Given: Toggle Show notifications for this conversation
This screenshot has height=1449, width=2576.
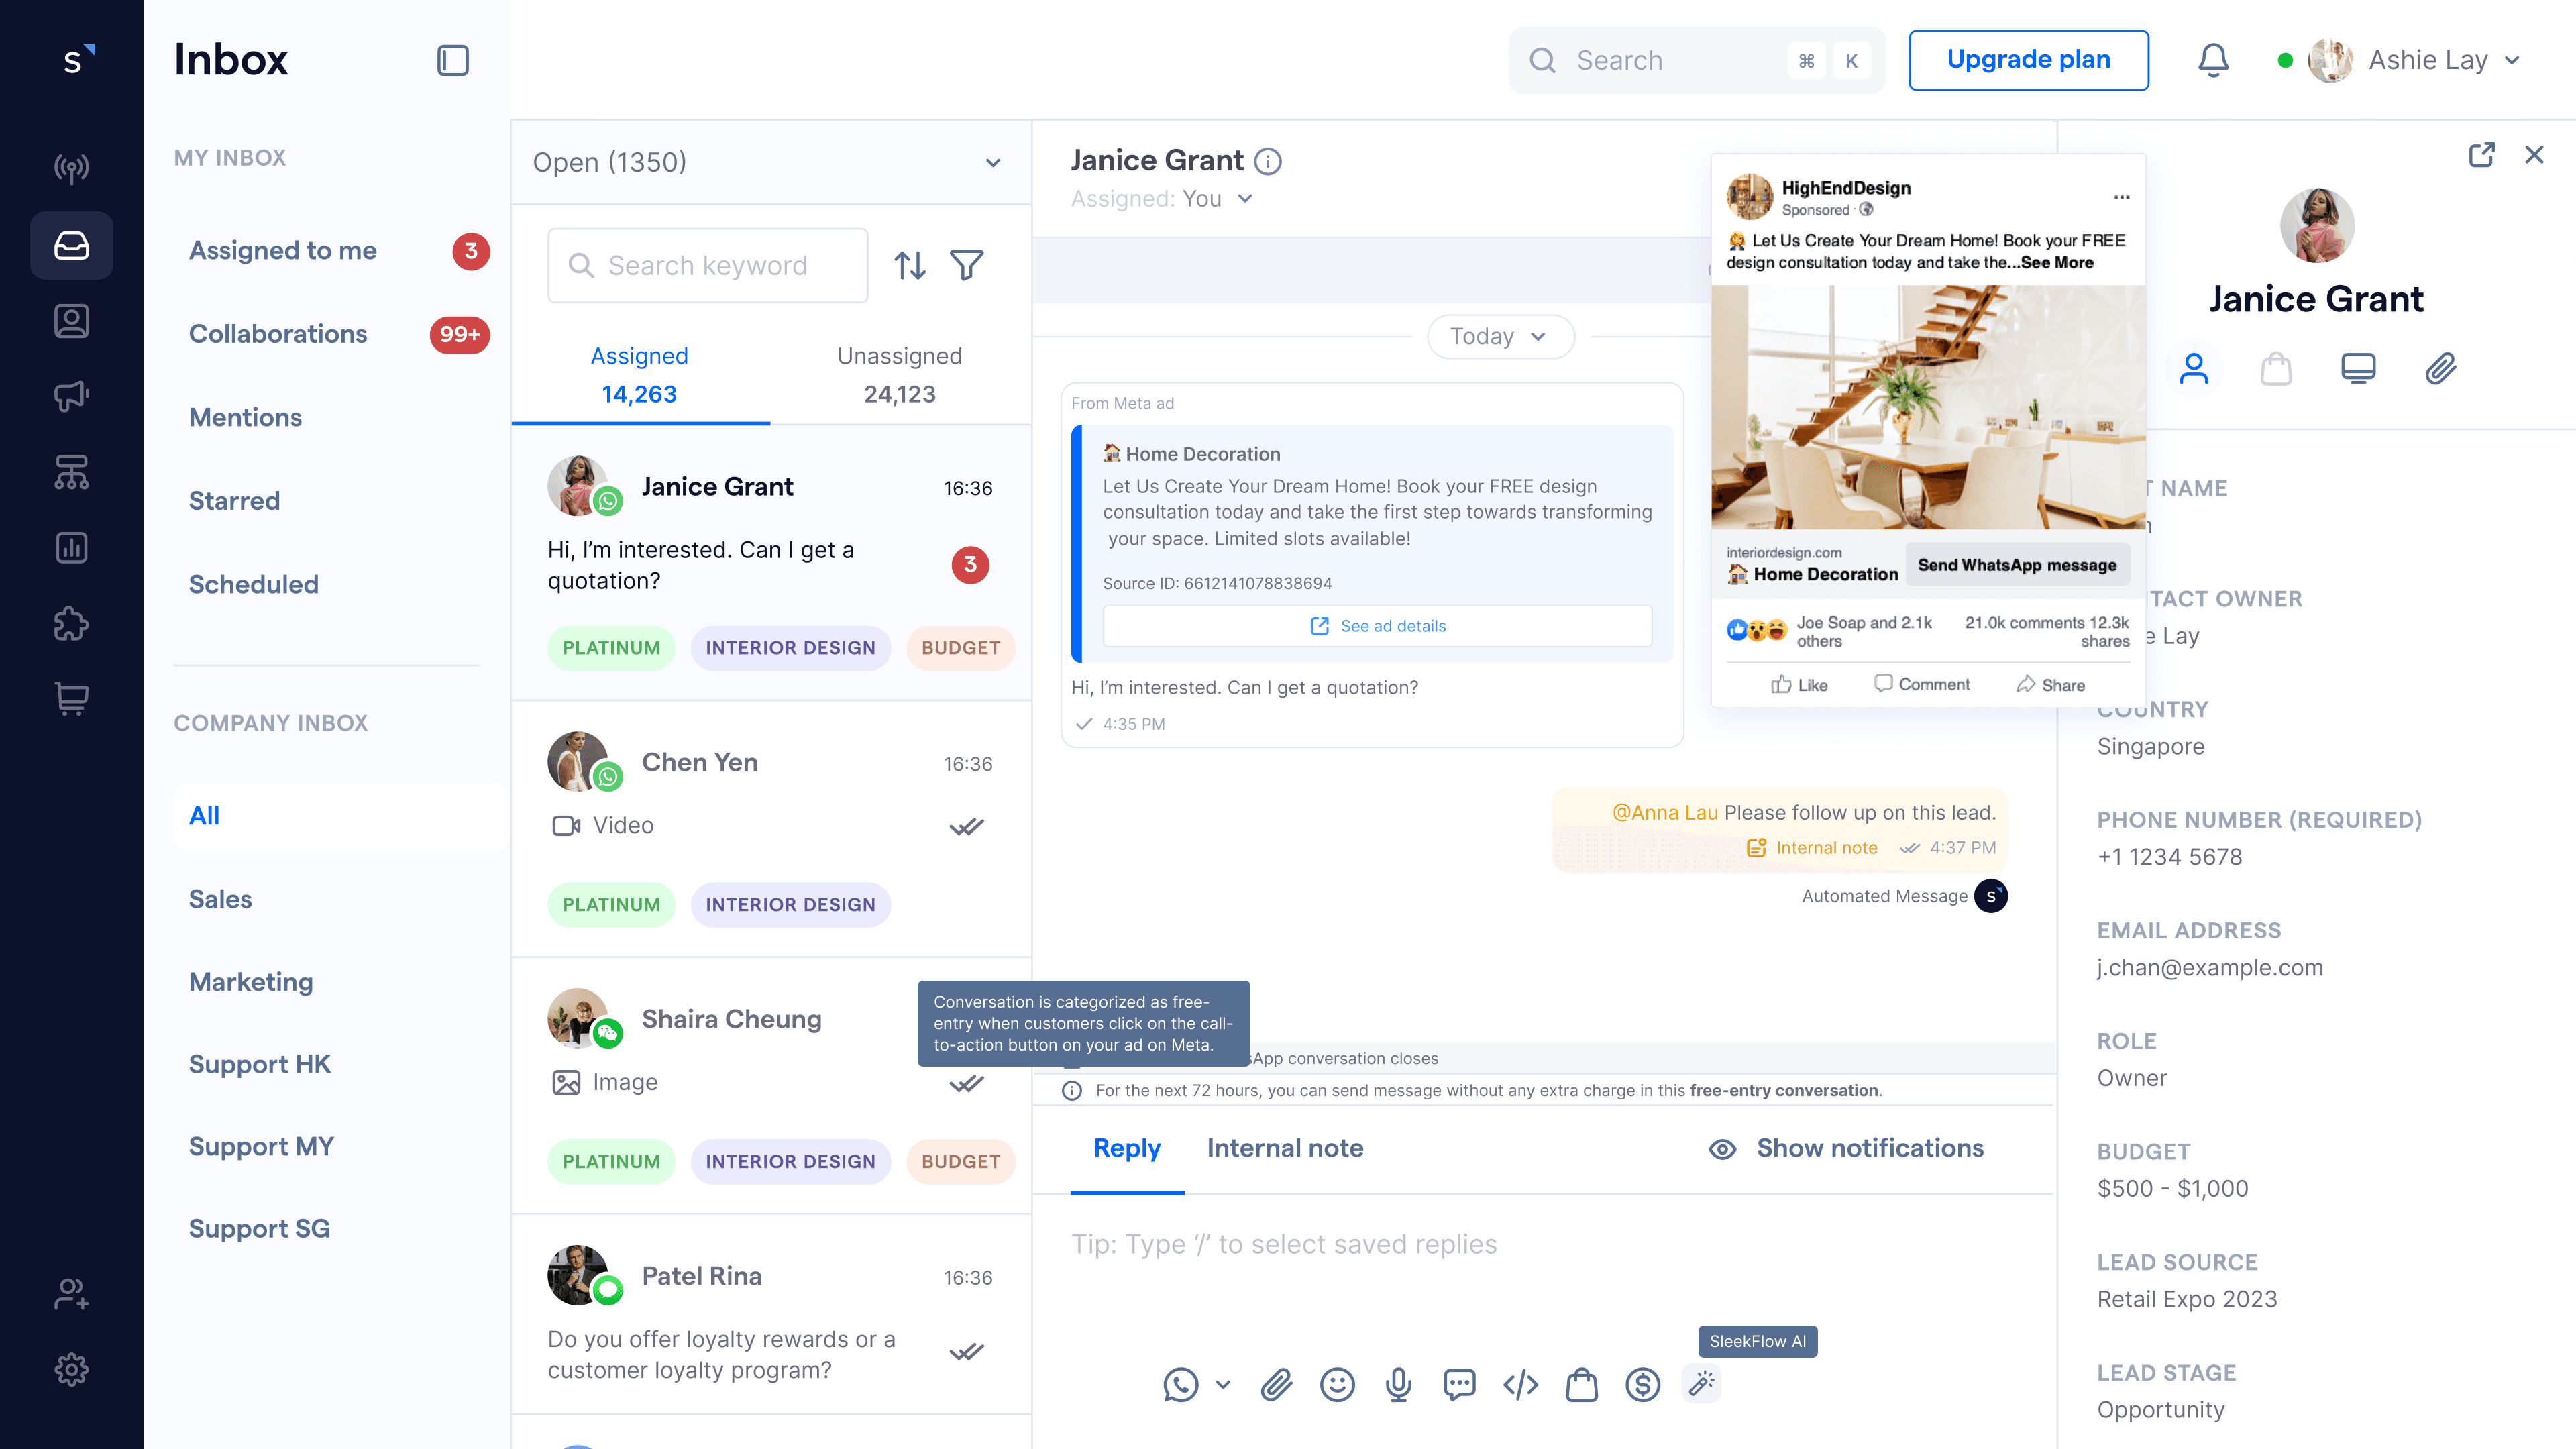Looking at the screenshot, I should (x=1845, y=1148).
